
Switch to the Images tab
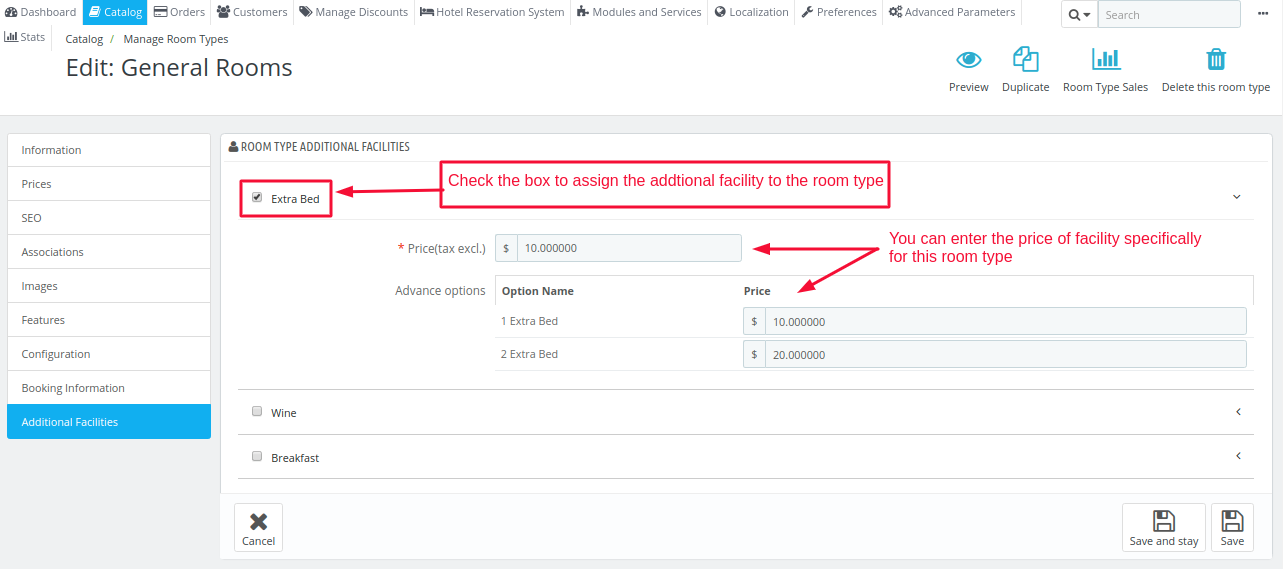[x=109, y=286]
